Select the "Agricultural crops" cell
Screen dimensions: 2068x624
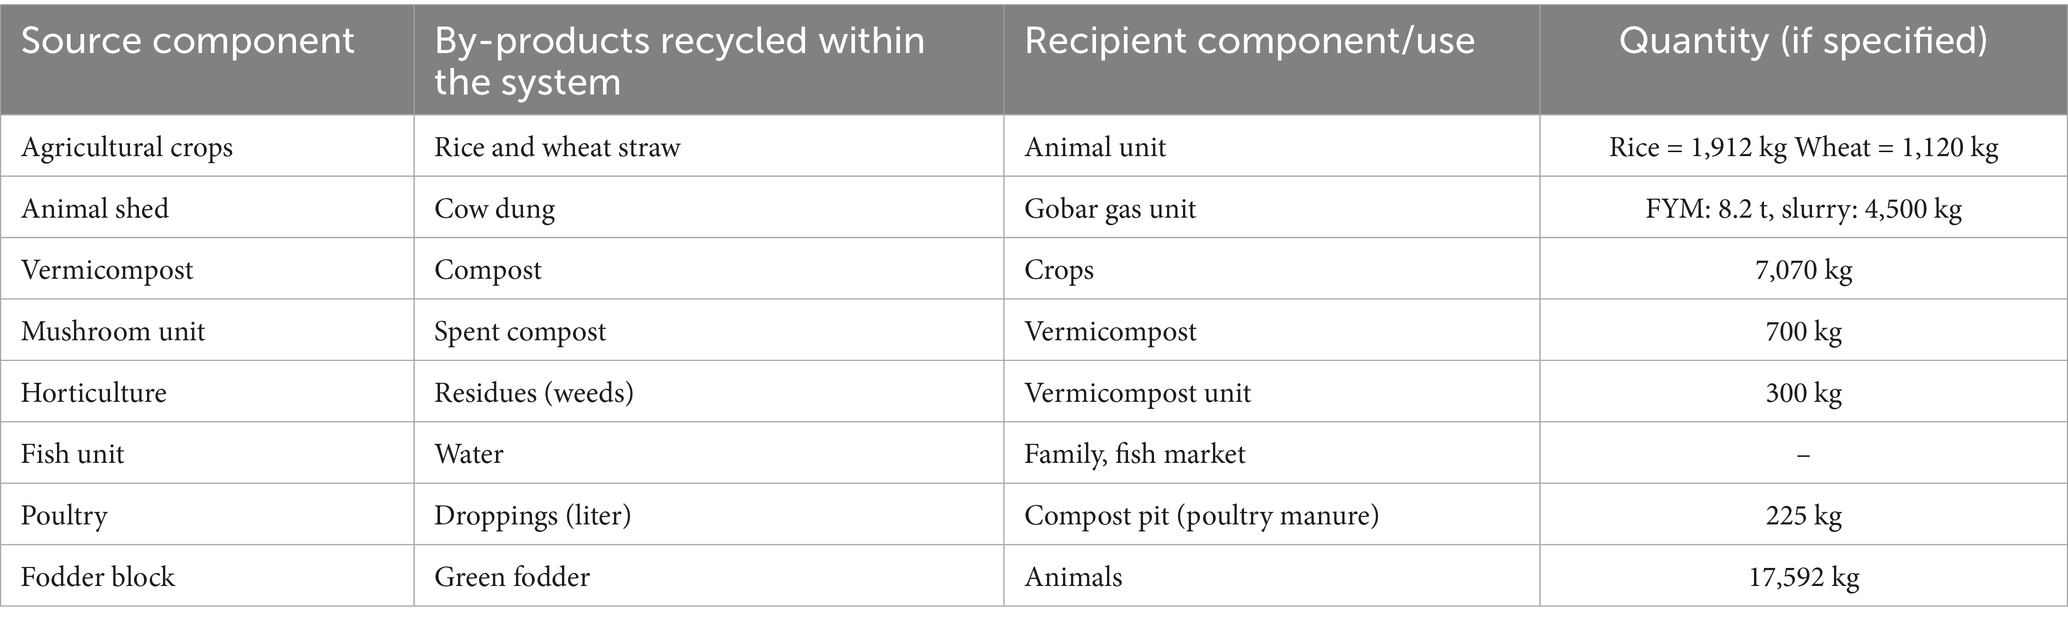pyautogui.click(x=127, y=147)
